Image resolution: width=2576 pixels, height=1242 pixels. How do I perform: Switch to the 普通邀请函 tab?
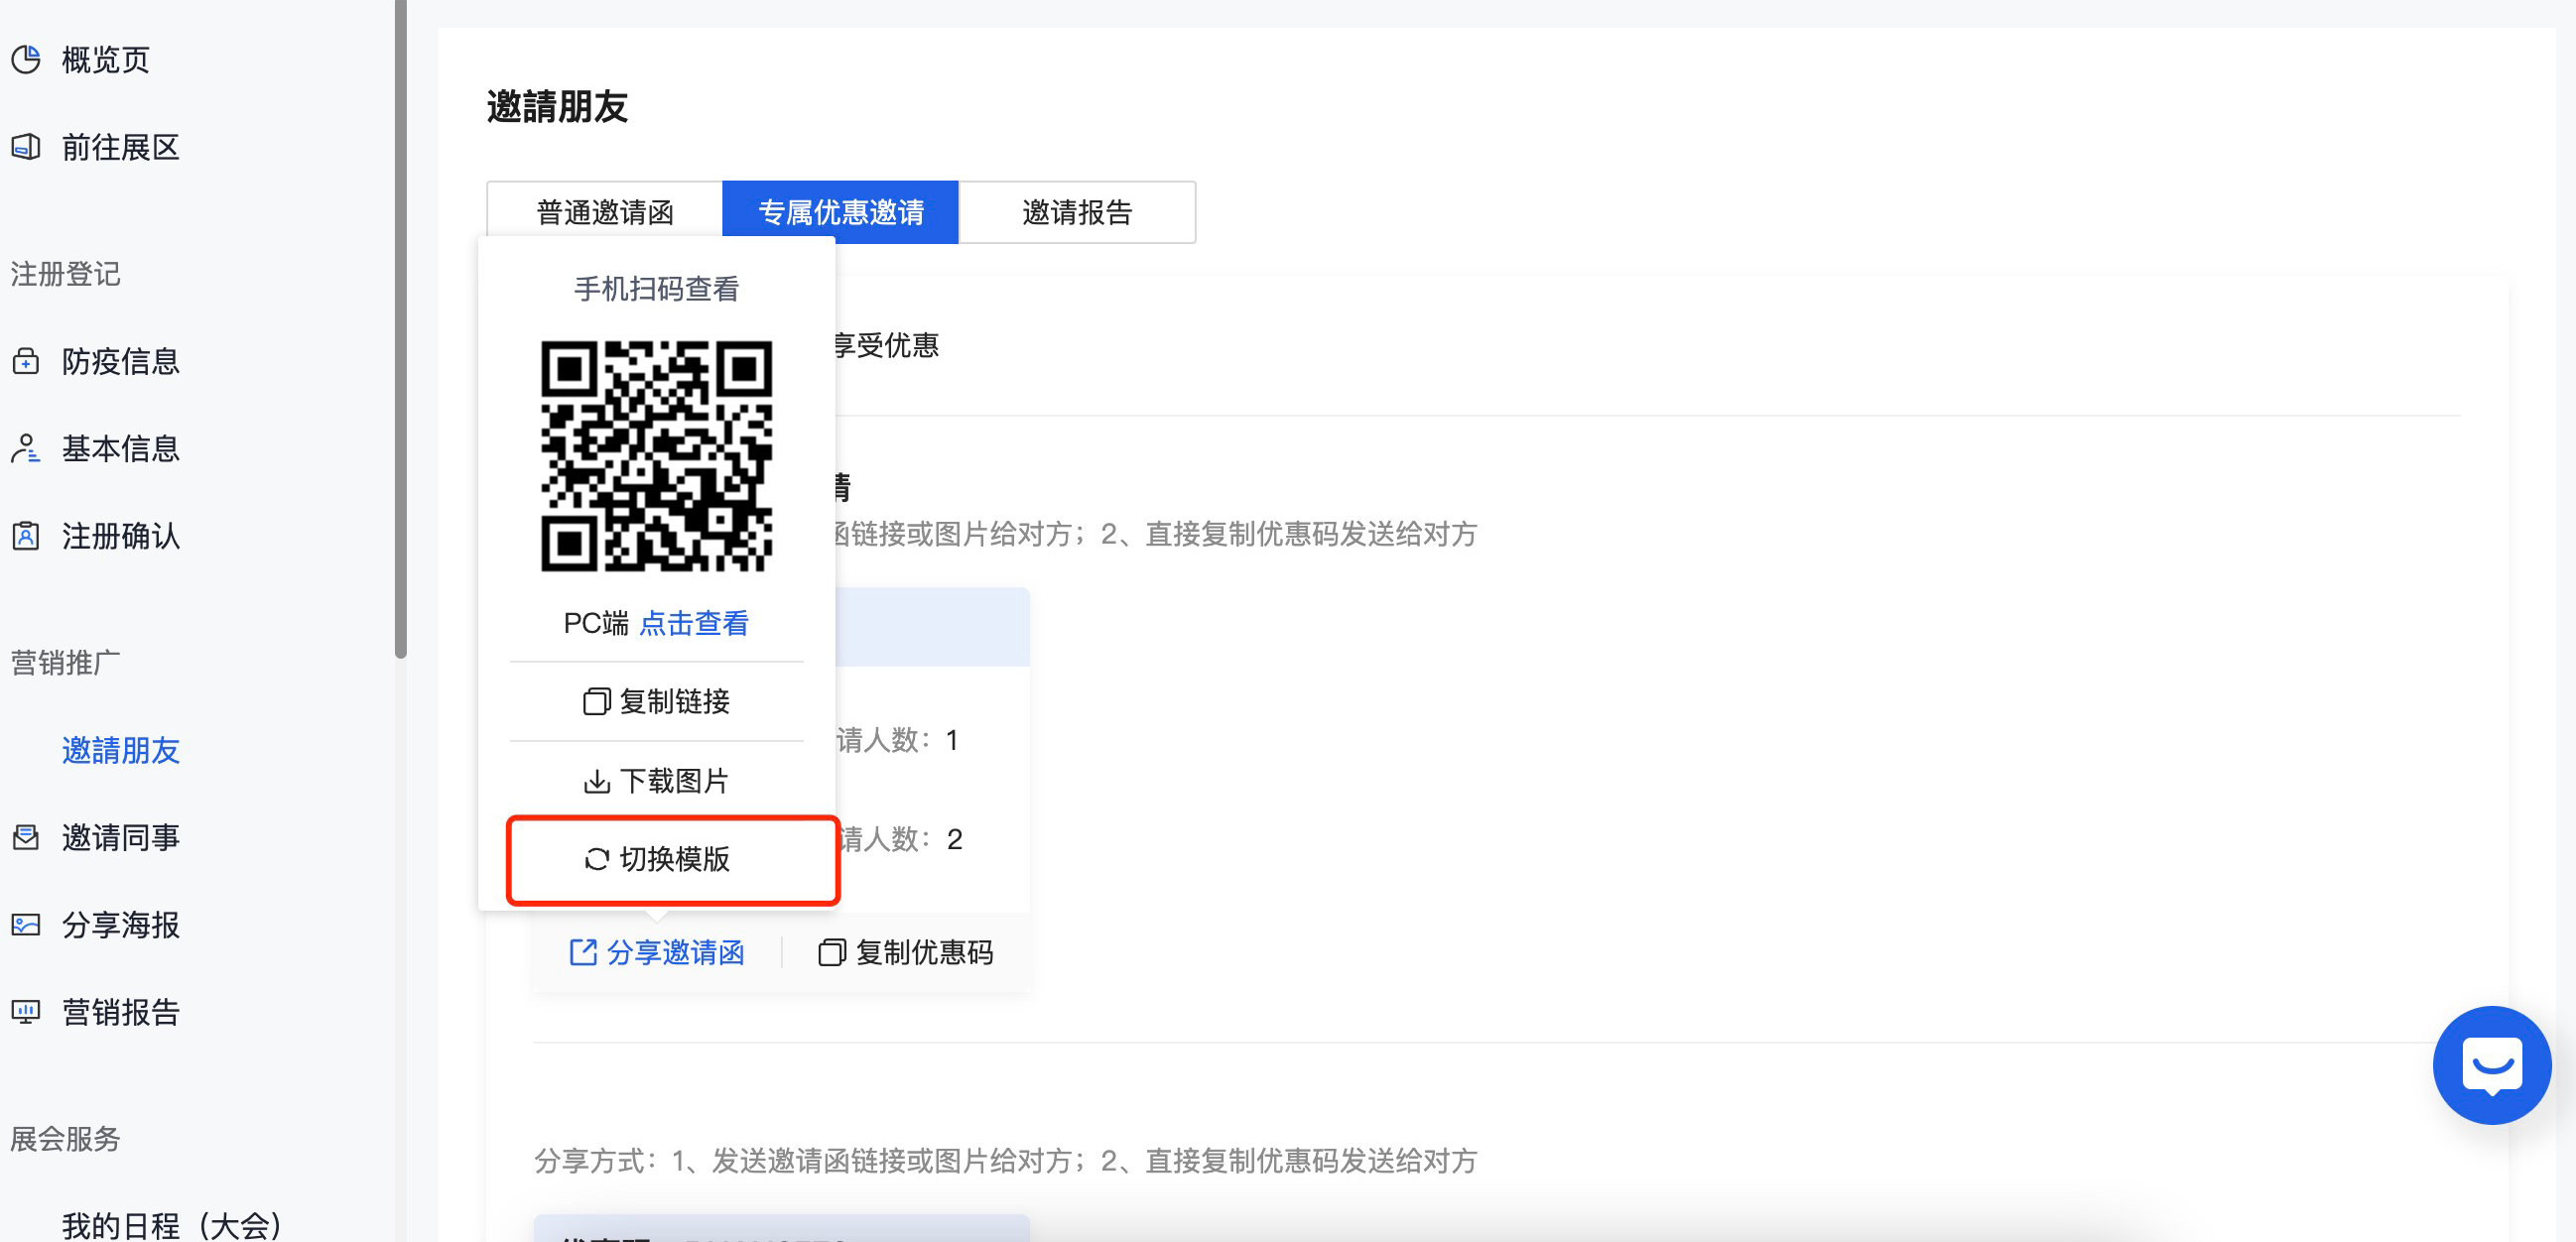[x=605, y=213]
